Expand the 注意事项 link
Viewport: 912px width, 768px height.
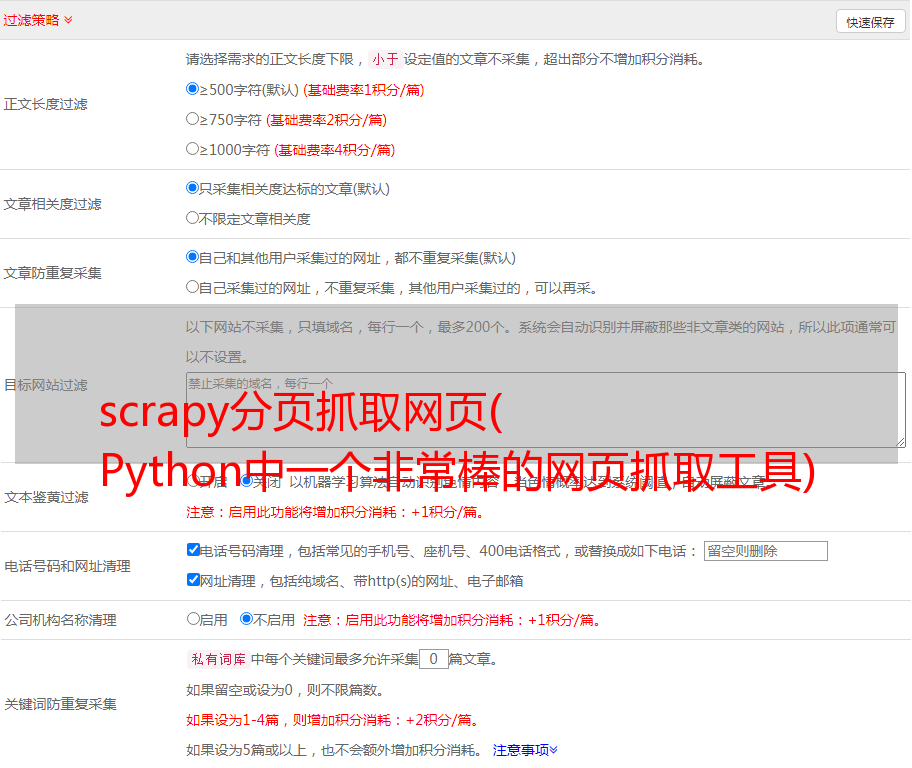click(x=525, y=750)
